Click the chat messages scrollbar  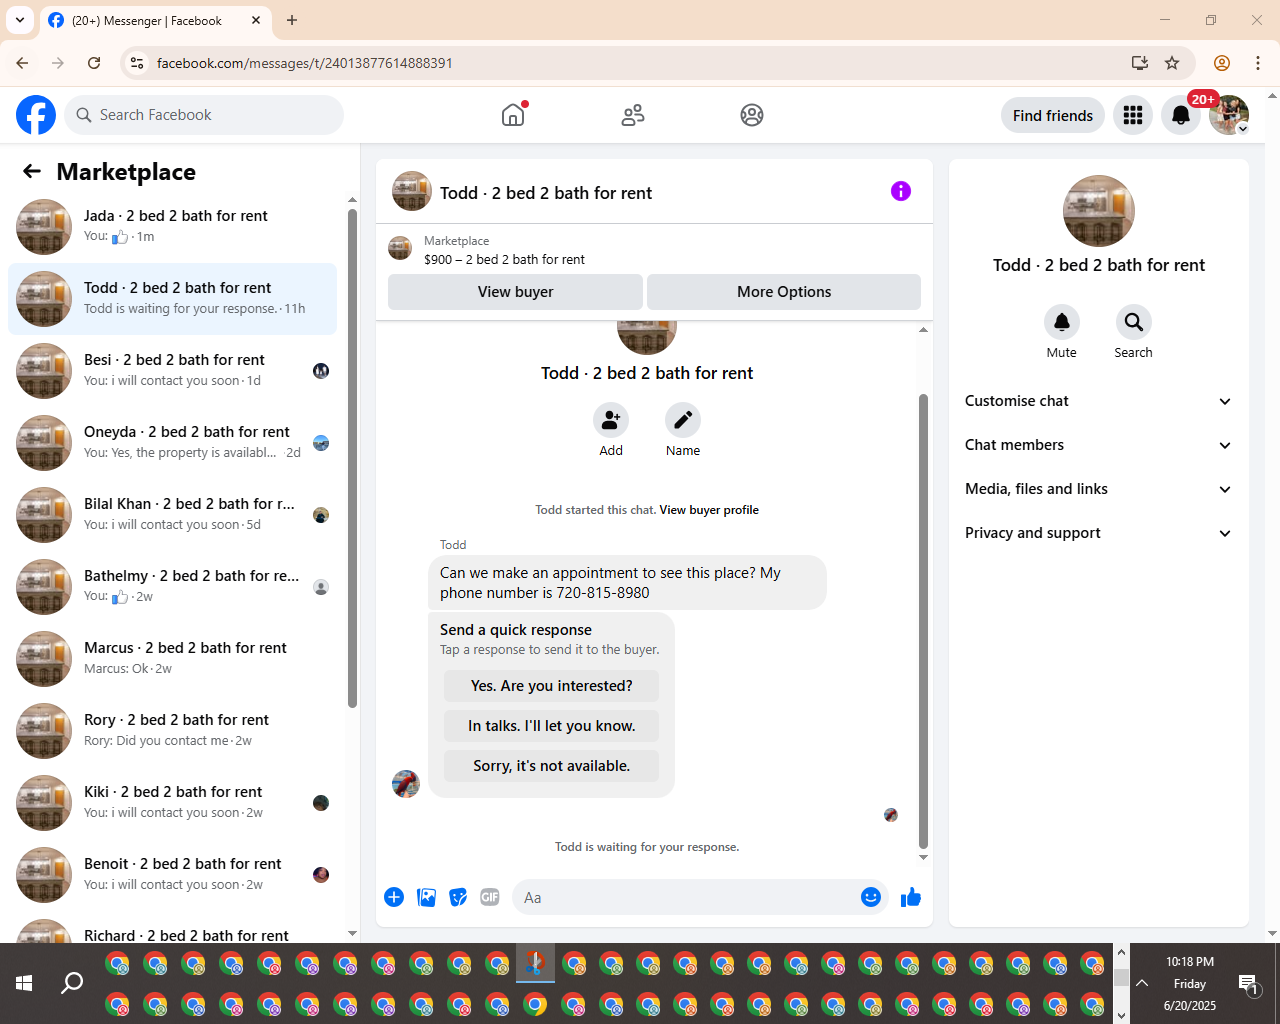coord(923,620)
